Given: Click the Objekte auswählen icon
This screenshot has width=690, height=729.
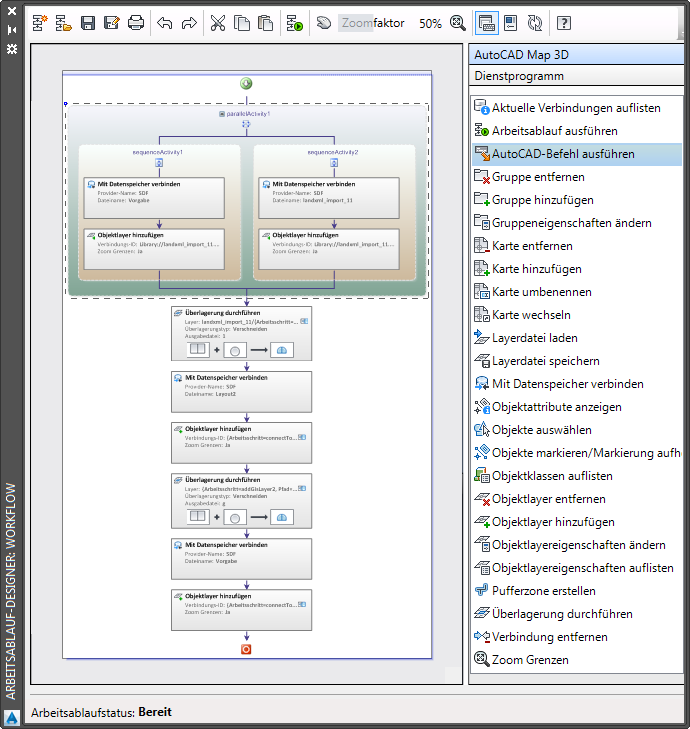Looking at the screenshot, I should 482,429.
